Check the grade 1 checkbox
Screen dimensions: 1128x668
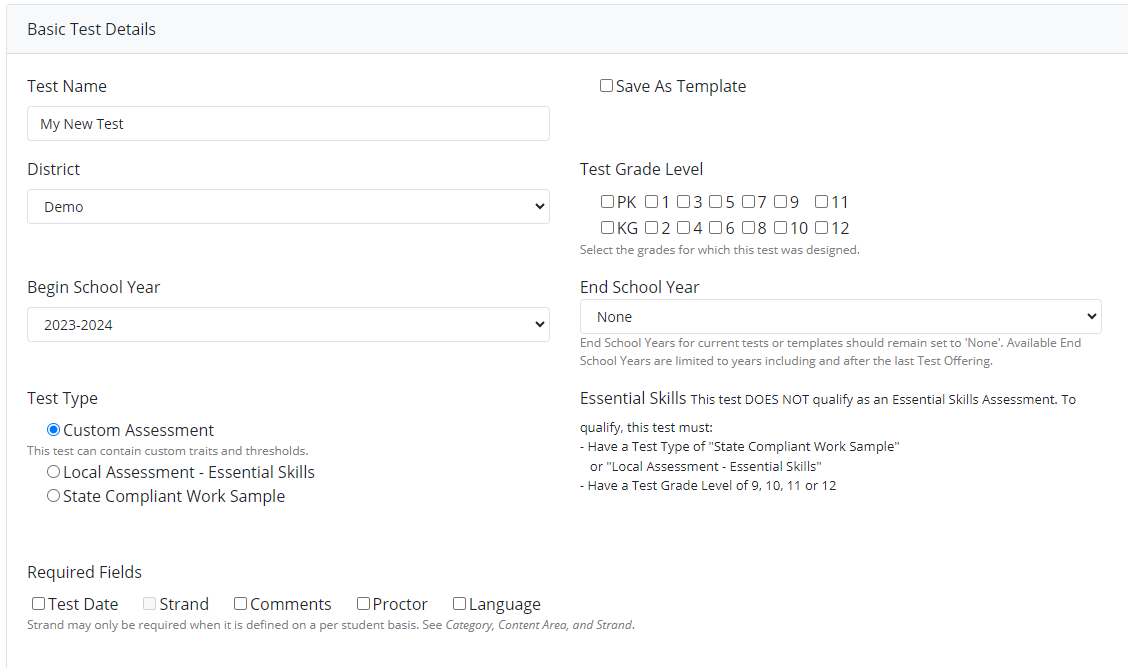pos(652,202)
